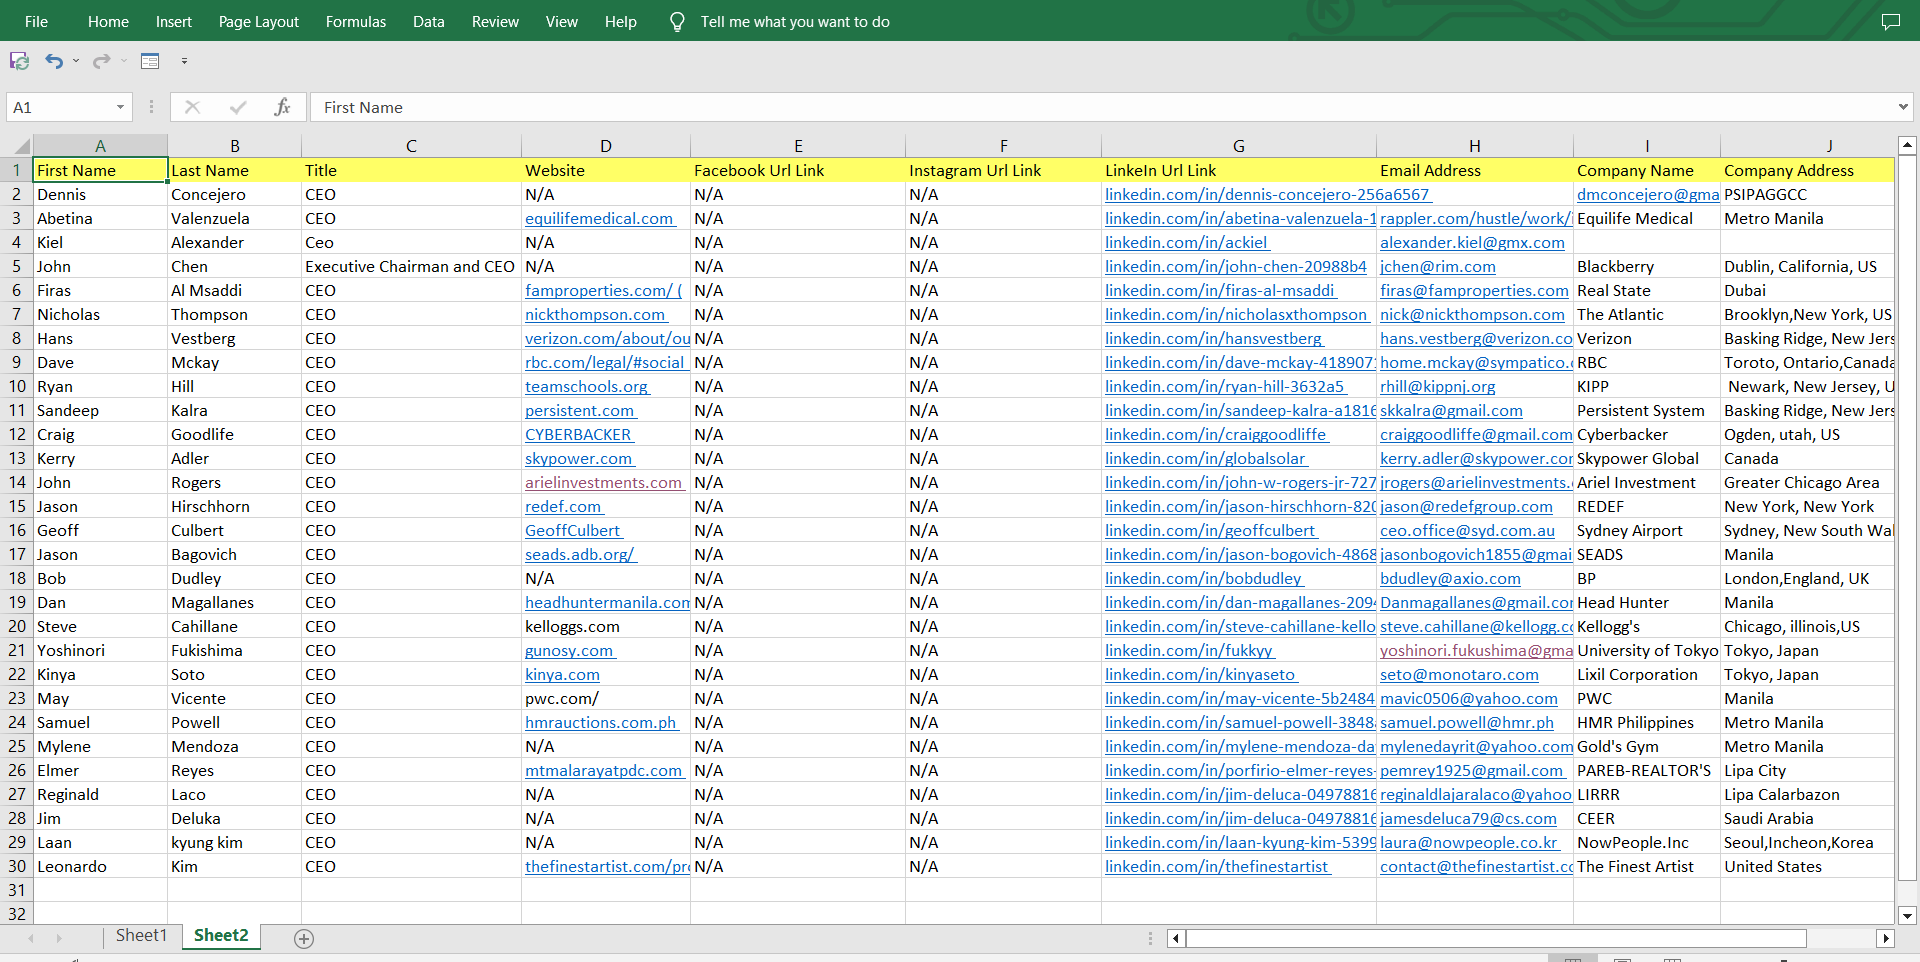Click the Tell me what you want to do box

795,22
